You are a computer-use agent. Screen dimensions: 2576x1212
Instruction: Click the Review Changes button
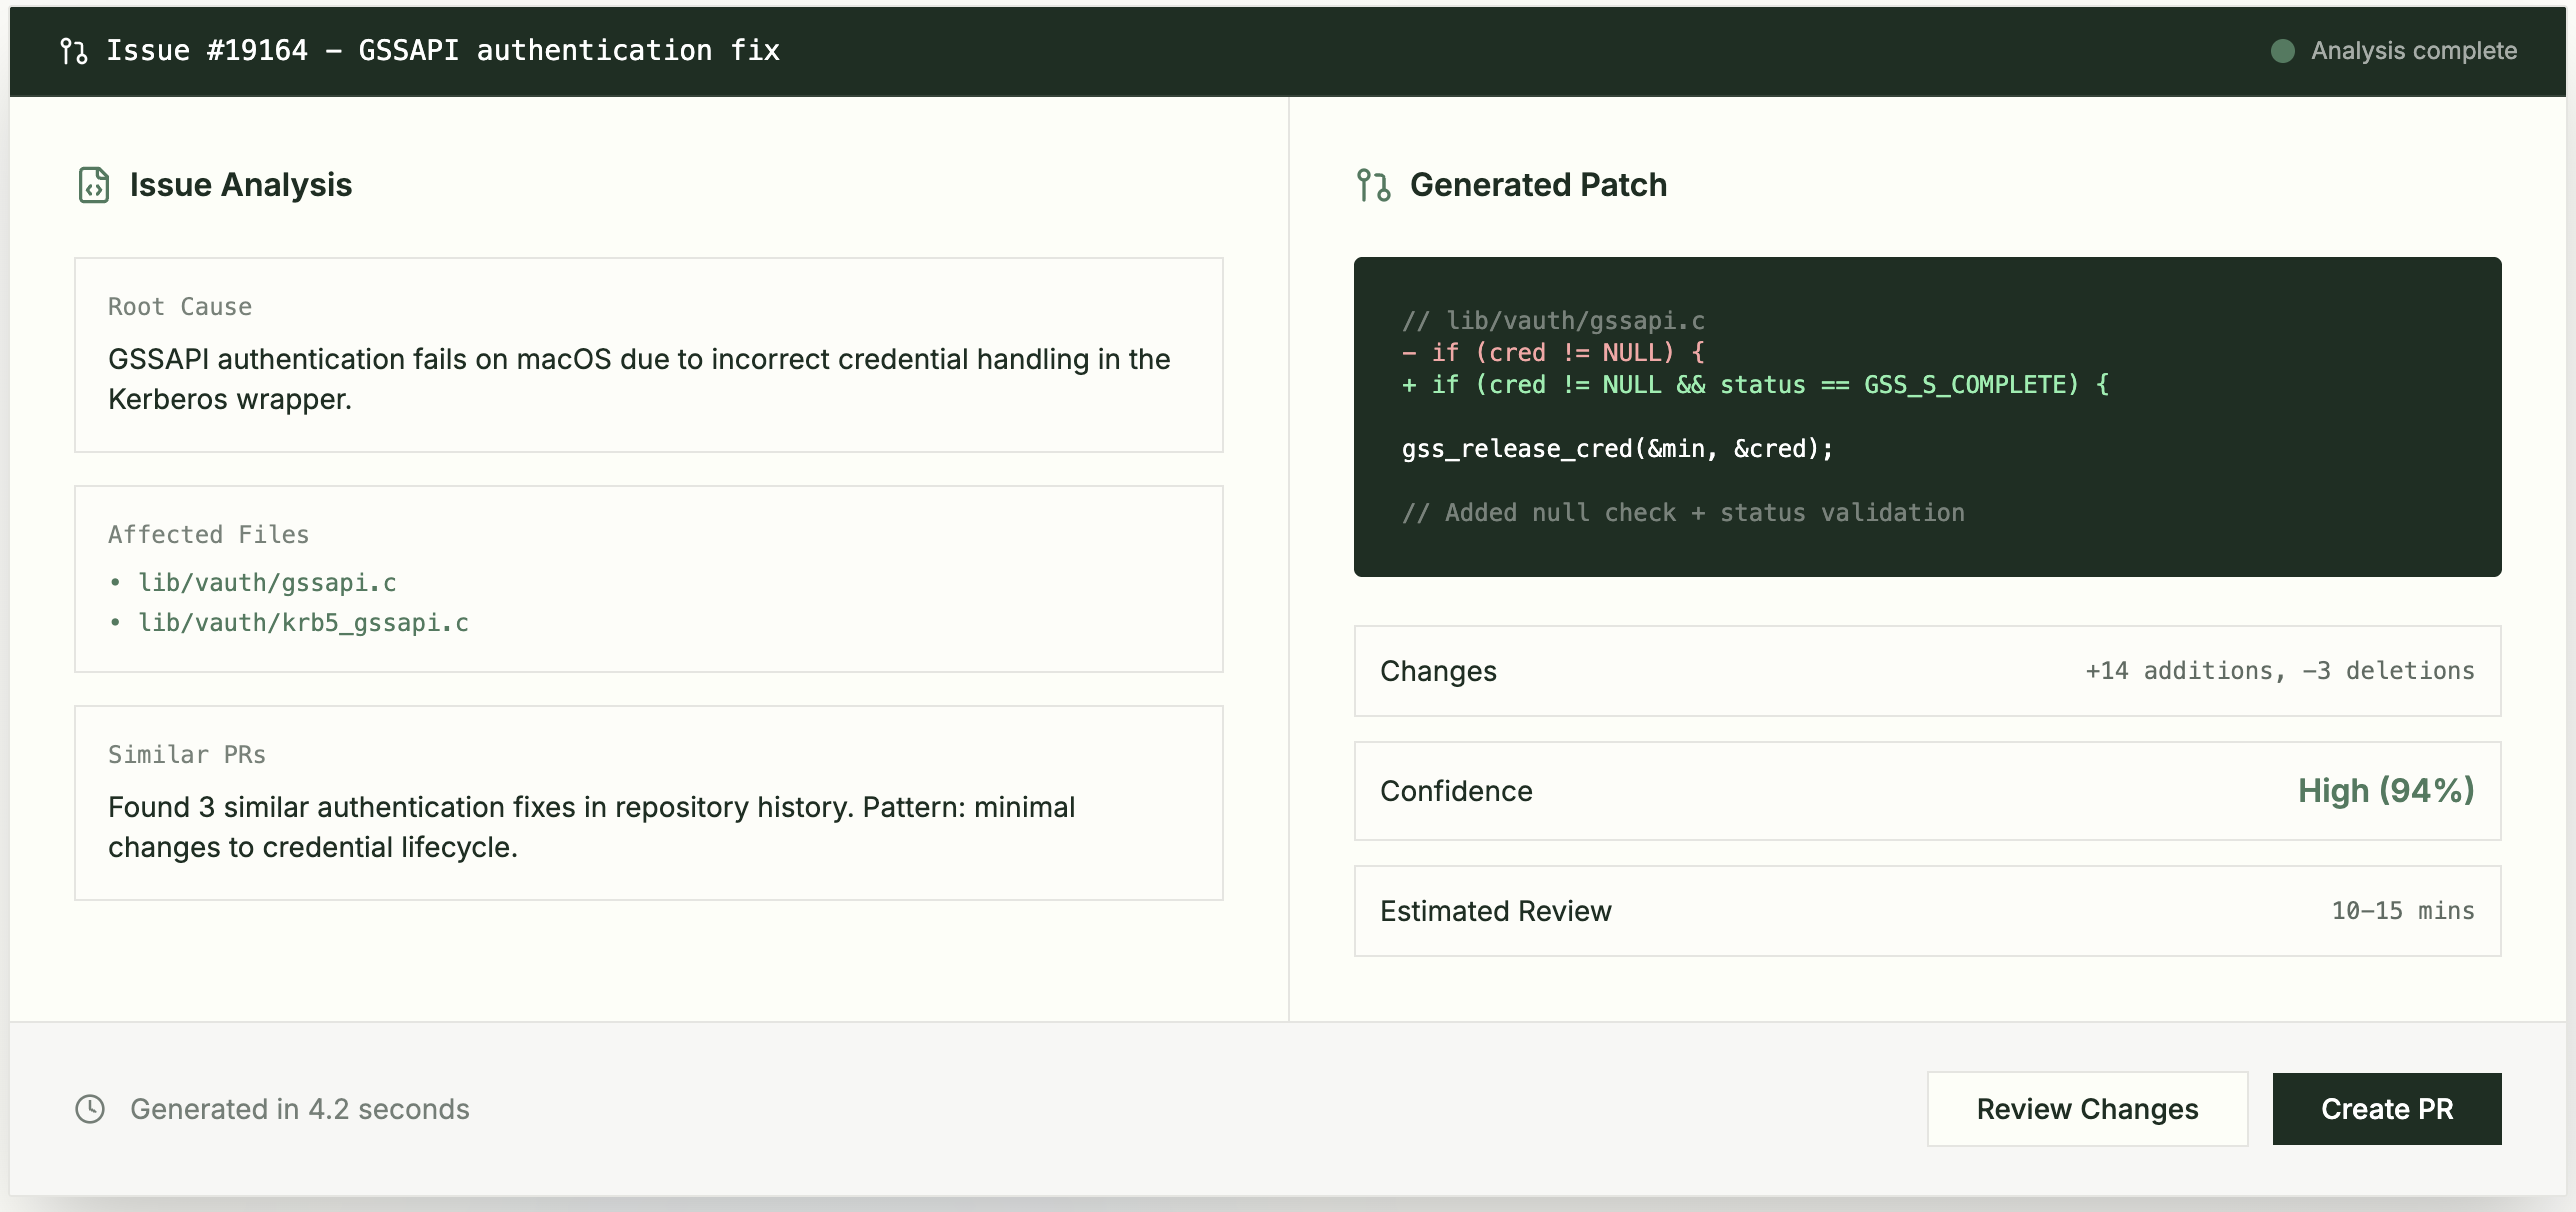coord(2086,1108)
